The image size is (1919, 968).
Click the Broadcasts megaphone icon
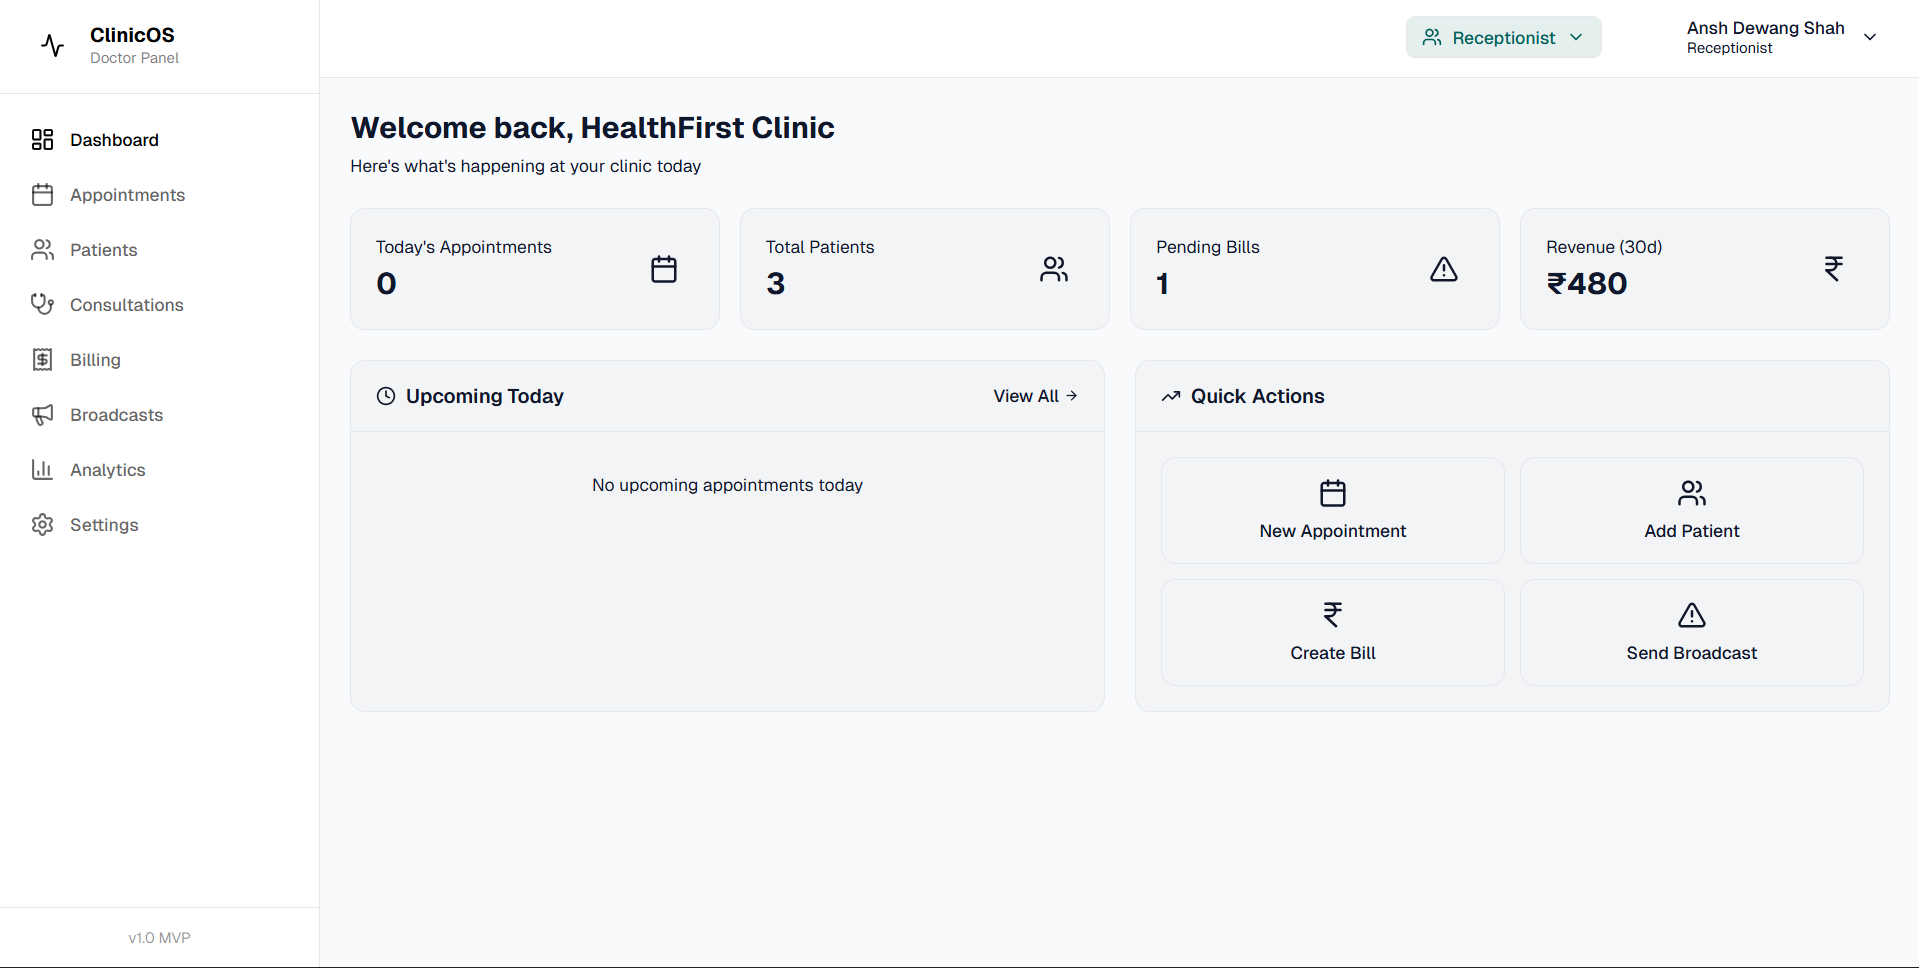coord(42,415)
